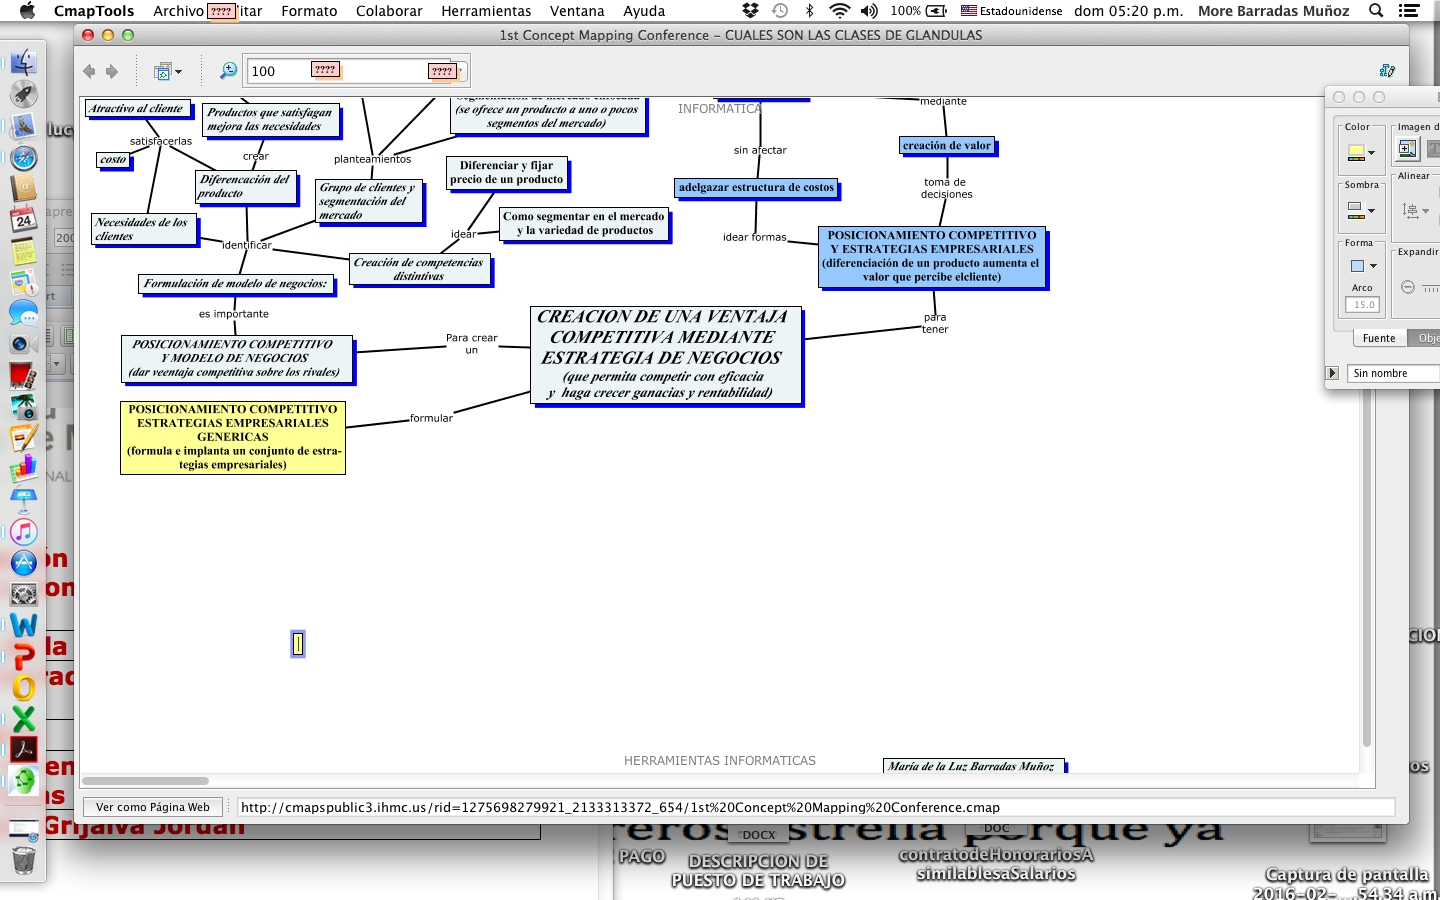This screenshot has width=1440, height=900.
Task: Open the Alinear alignment dropdown
Action: 1415,210
